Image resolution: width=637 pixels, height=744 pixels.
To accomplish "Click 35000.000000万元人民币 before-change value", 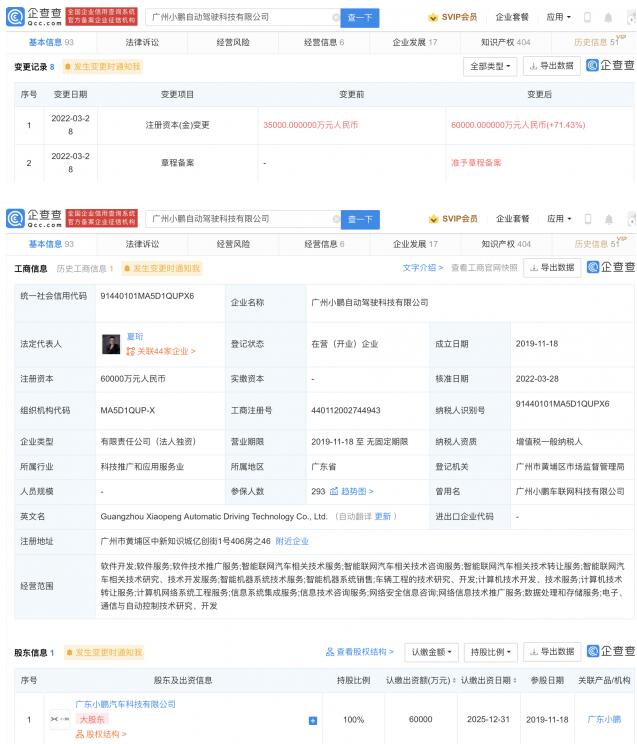I will 310,125.
